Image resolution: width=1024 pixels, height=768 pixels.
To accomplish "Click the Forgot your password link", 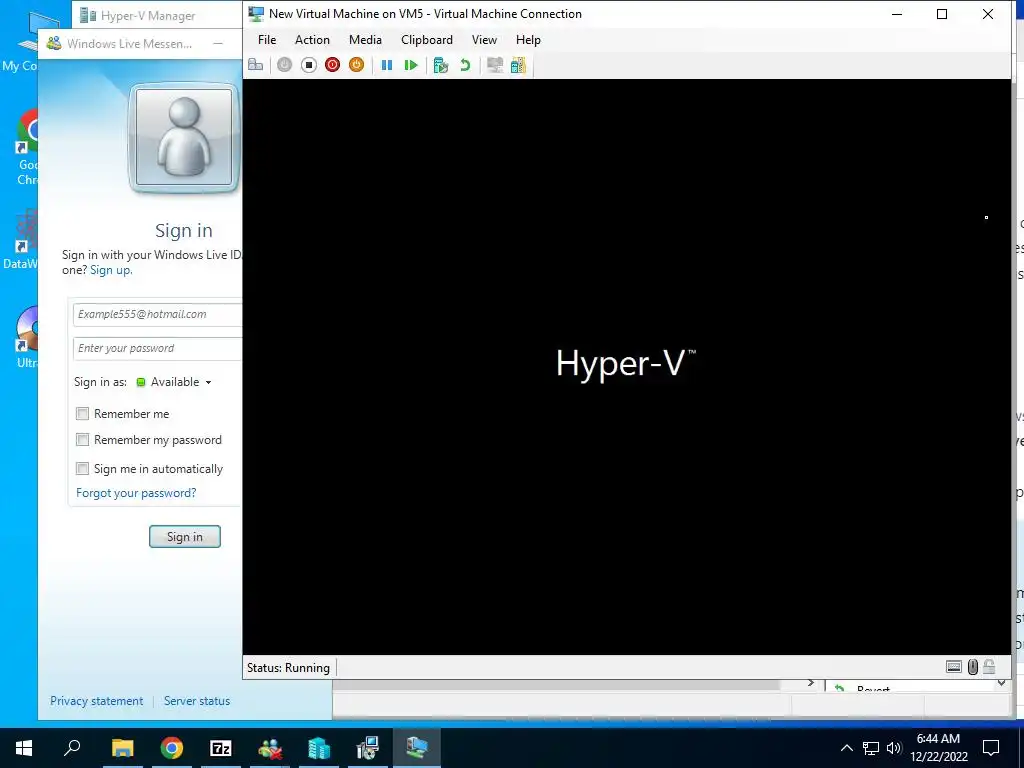I will (x=136, y=493).
